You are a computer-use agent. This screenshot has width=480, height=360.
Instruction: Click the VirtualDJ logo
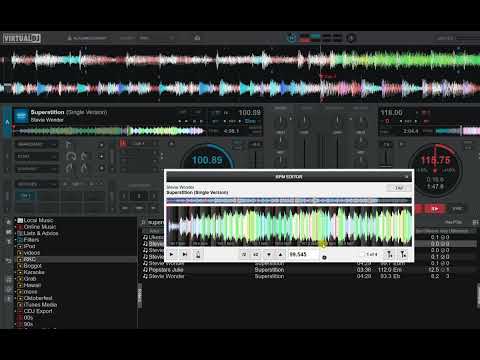[x=22, y=38]
